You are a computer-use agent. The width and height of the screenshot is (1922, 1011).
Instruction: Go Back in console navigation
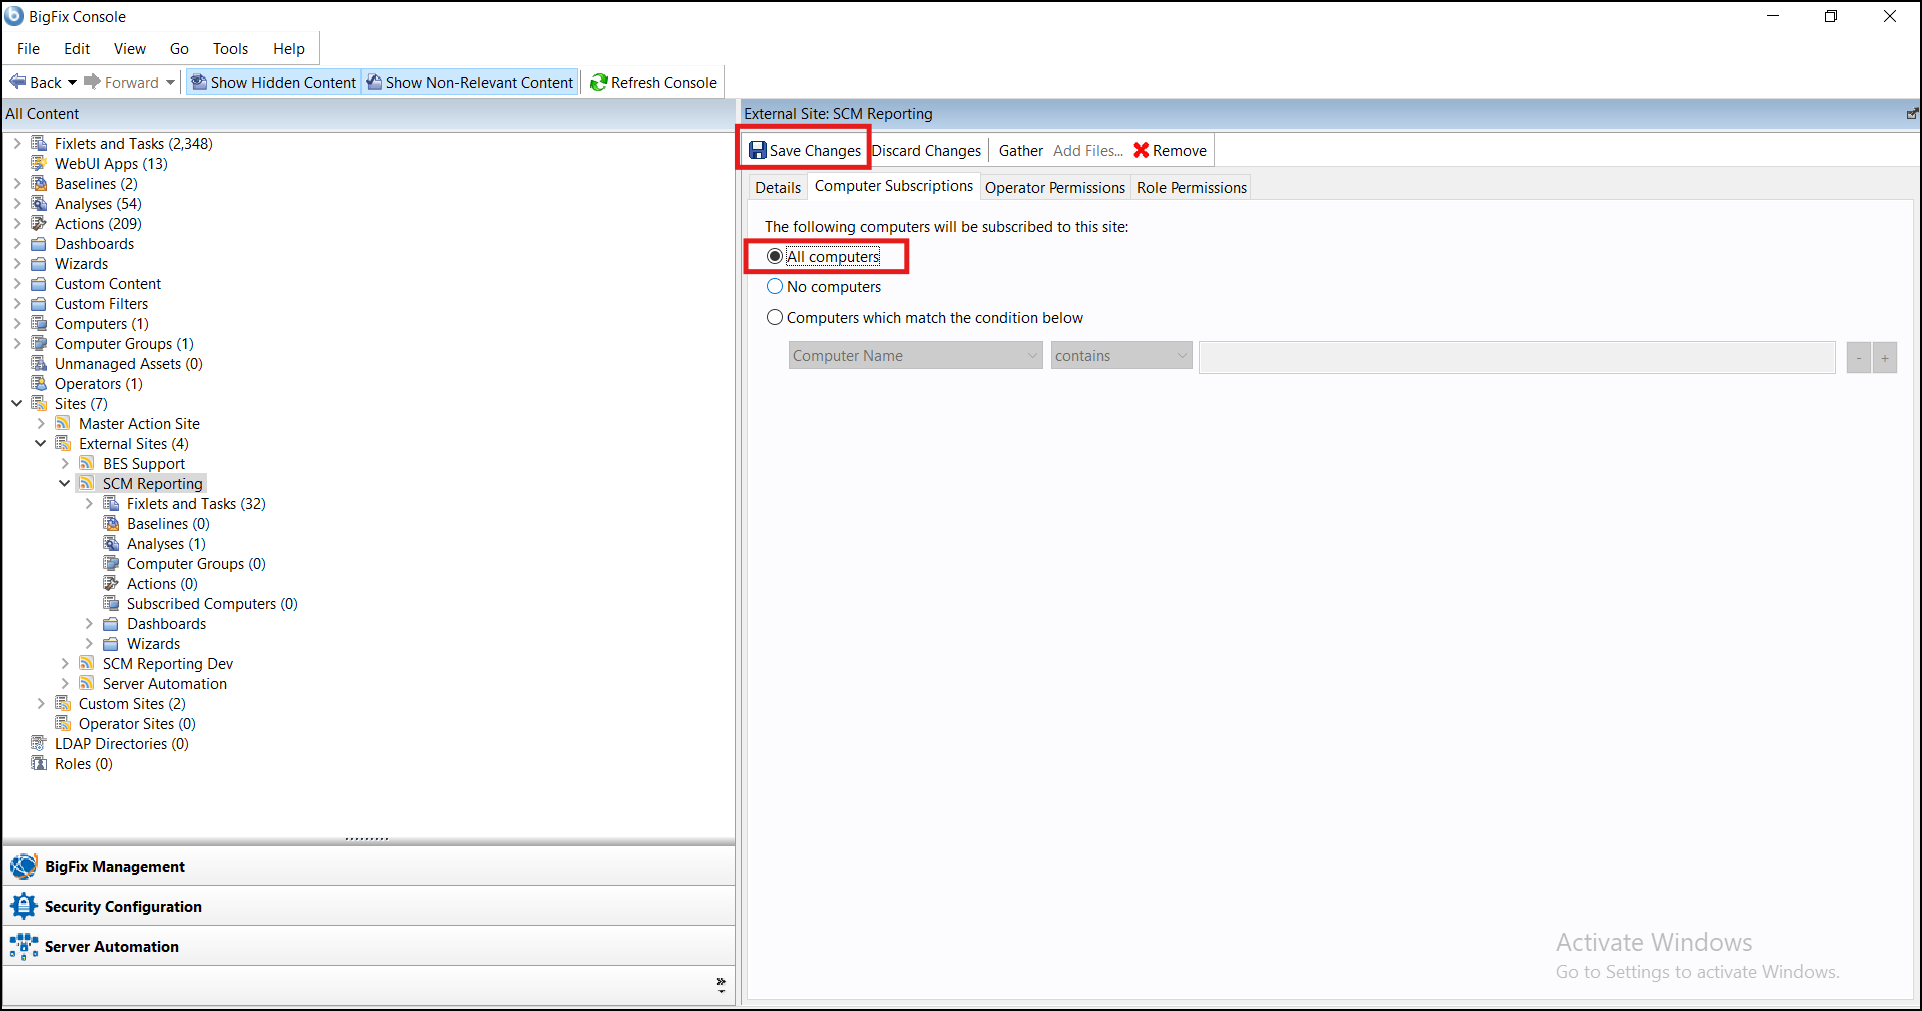[x=36, y=82]
